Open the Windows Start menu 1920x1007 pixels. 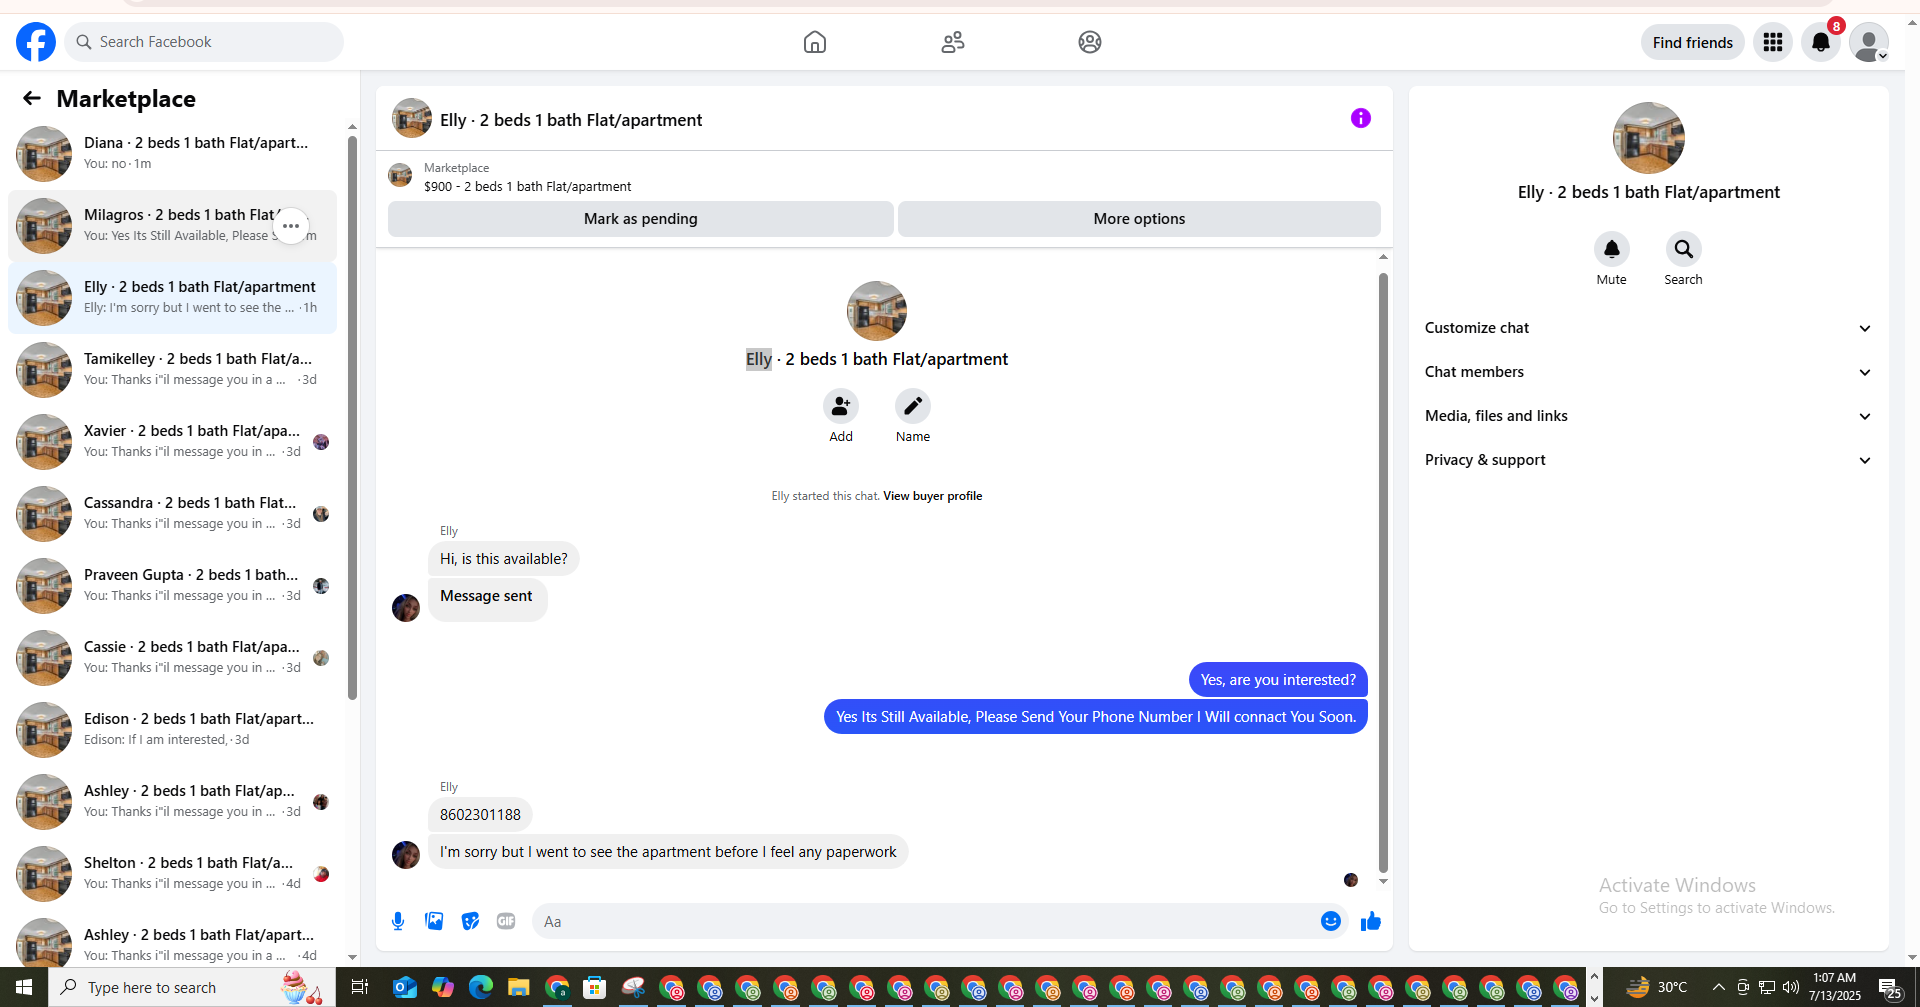[x=24, y=987]
